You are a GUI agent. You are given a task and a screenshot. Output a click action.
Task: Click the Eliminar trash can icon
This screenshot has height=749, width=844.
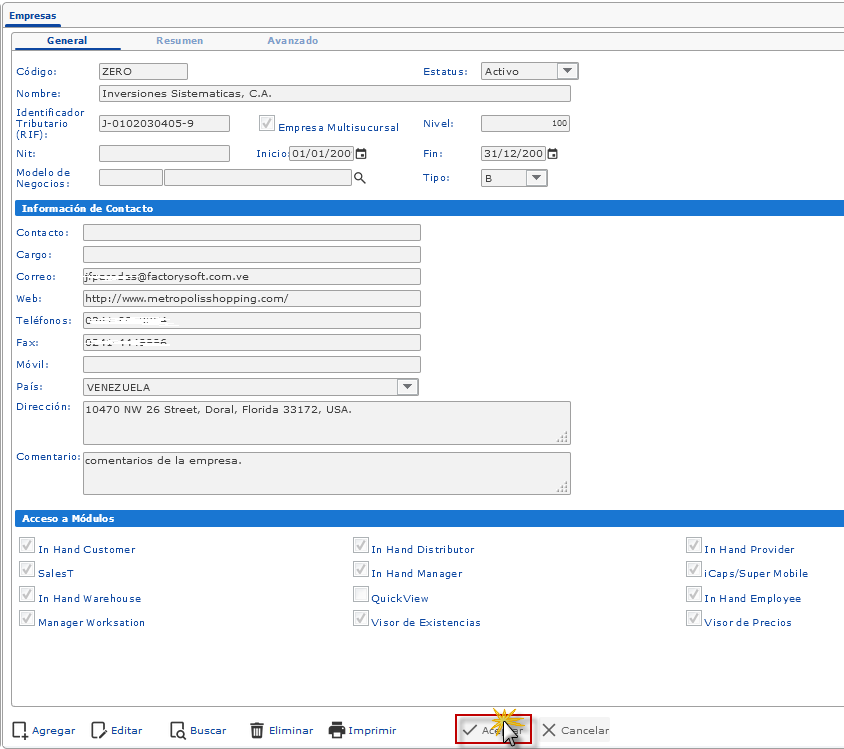click(257, 730)
